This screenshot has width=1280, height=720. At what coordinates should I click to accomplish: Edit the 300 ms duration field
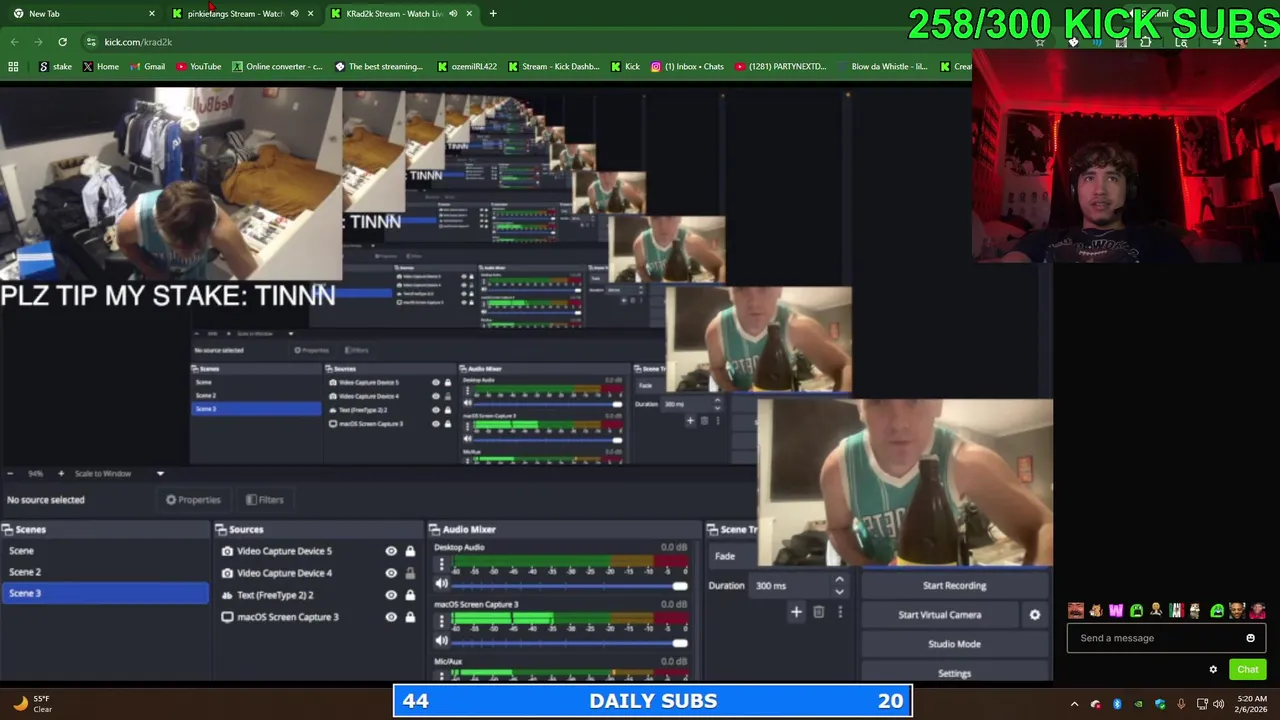click(790, 586)
